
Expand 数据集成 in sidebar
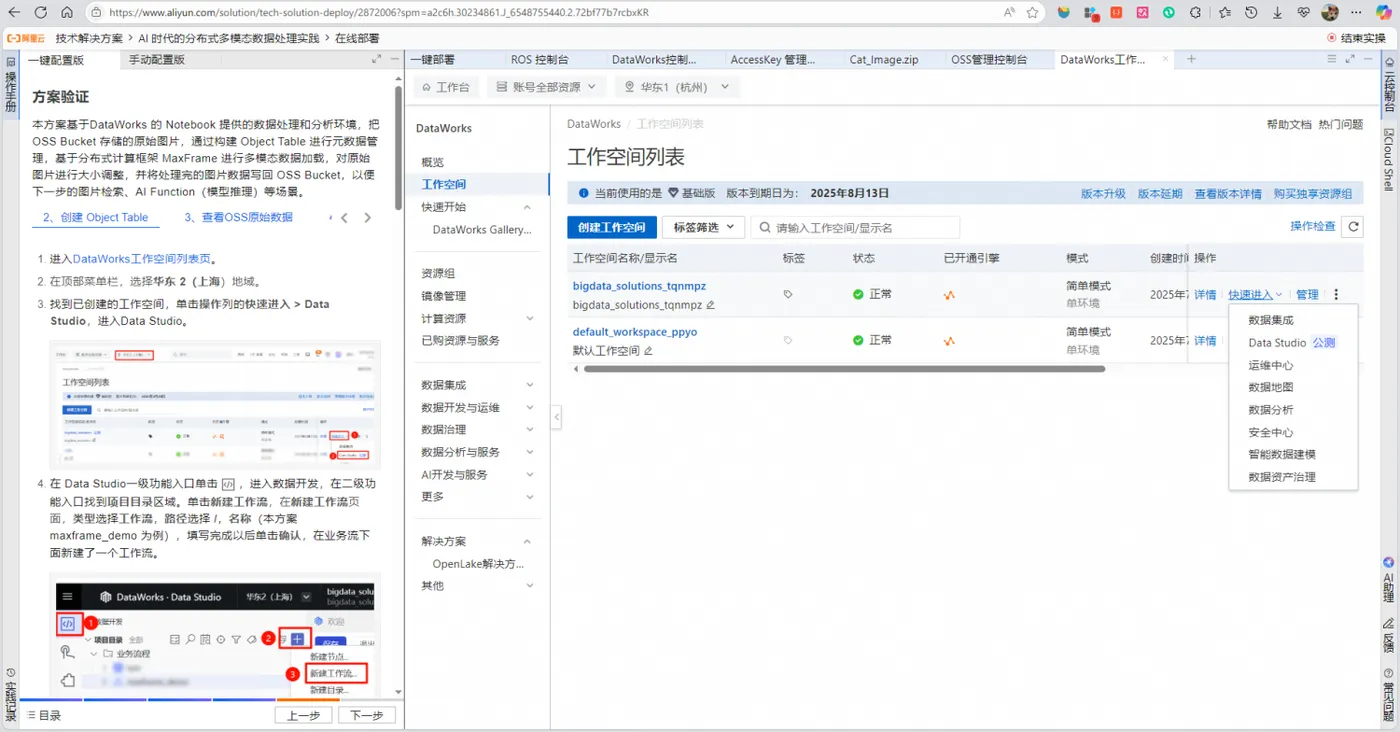pos(530,385)
